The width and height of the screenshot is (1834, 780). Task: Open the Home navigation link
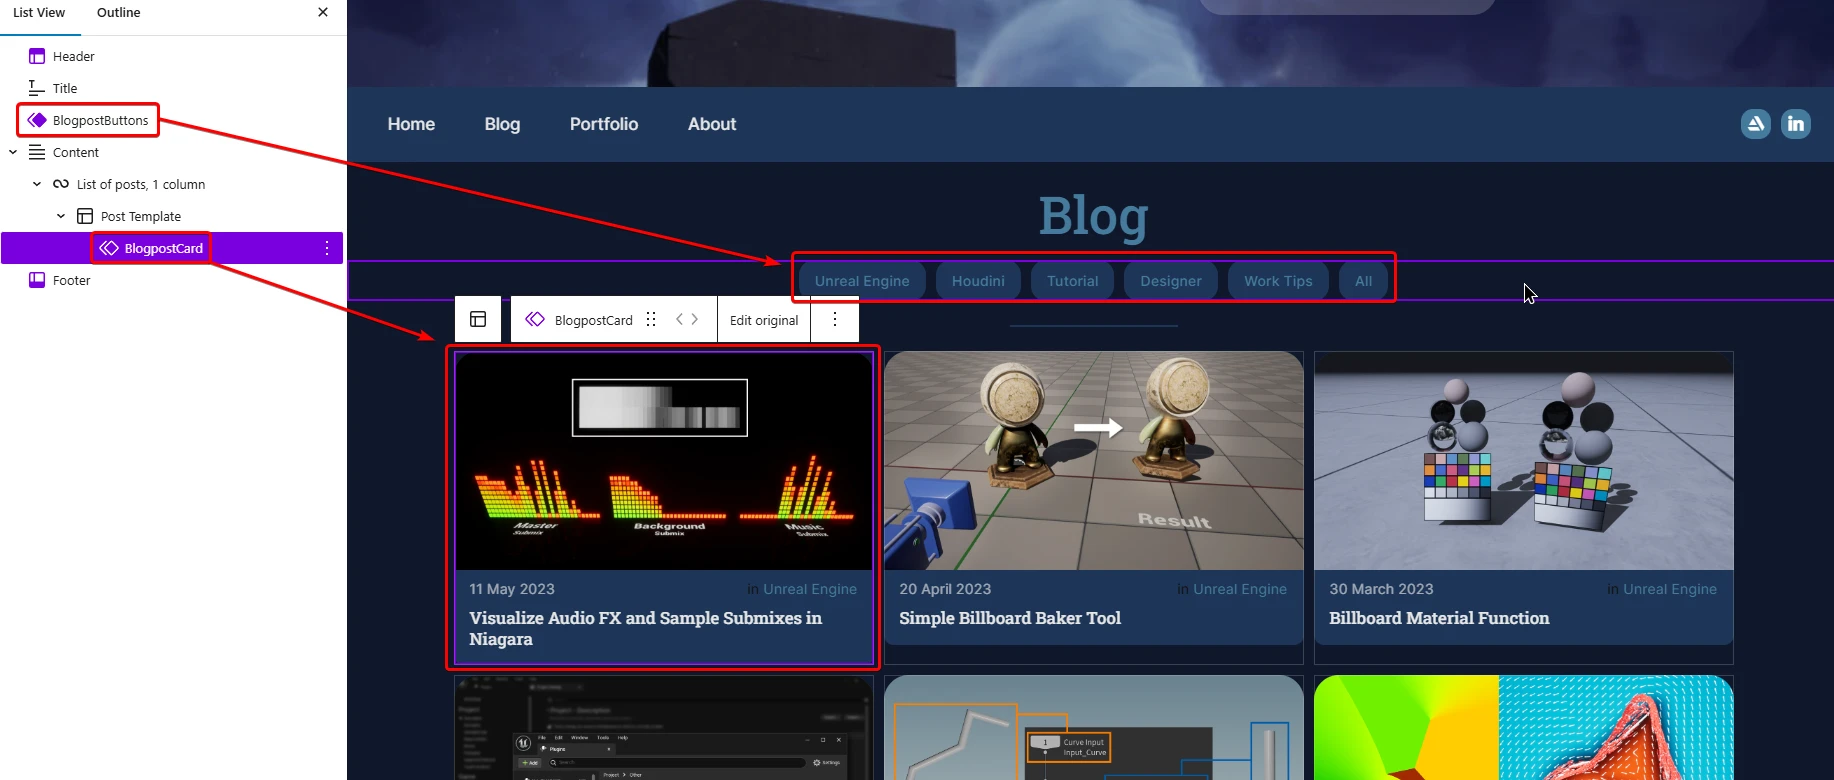coord(411,124)
